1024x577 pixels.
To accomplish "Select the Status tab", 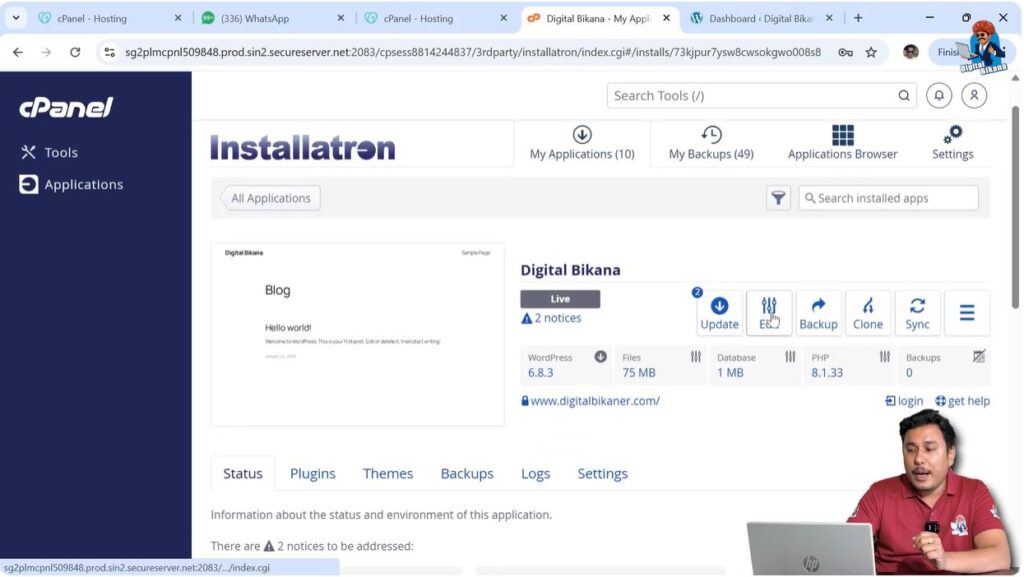I will coord(243,473).
